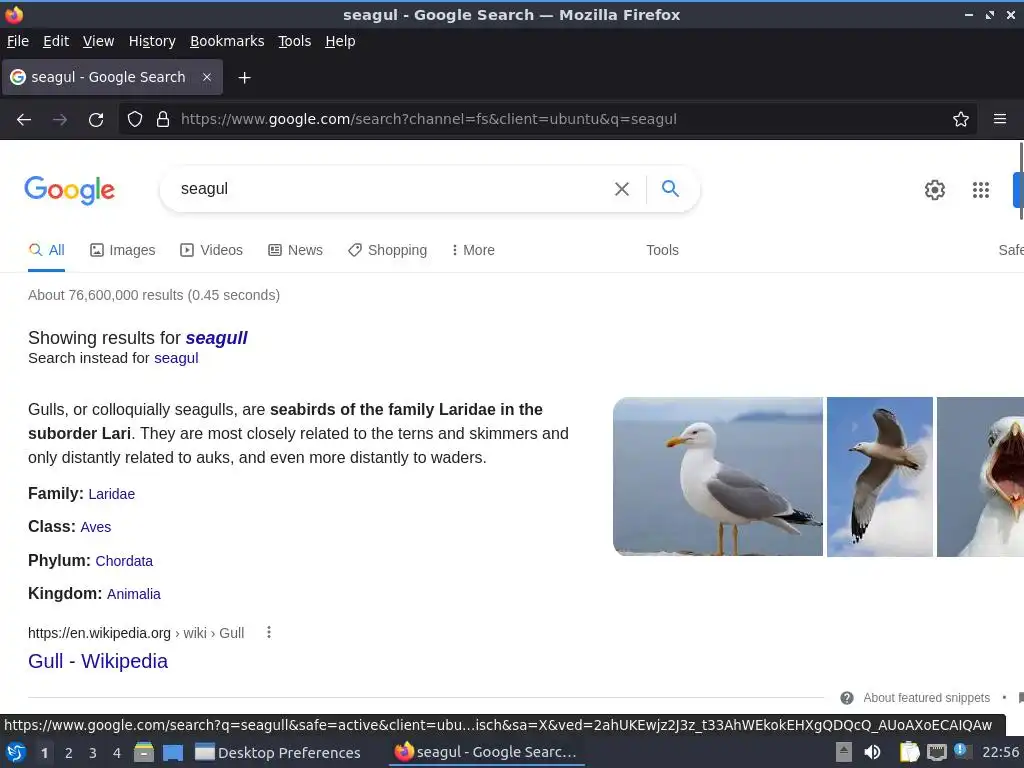
Task: Click the Google logo
Action: (x=70, y=190)
